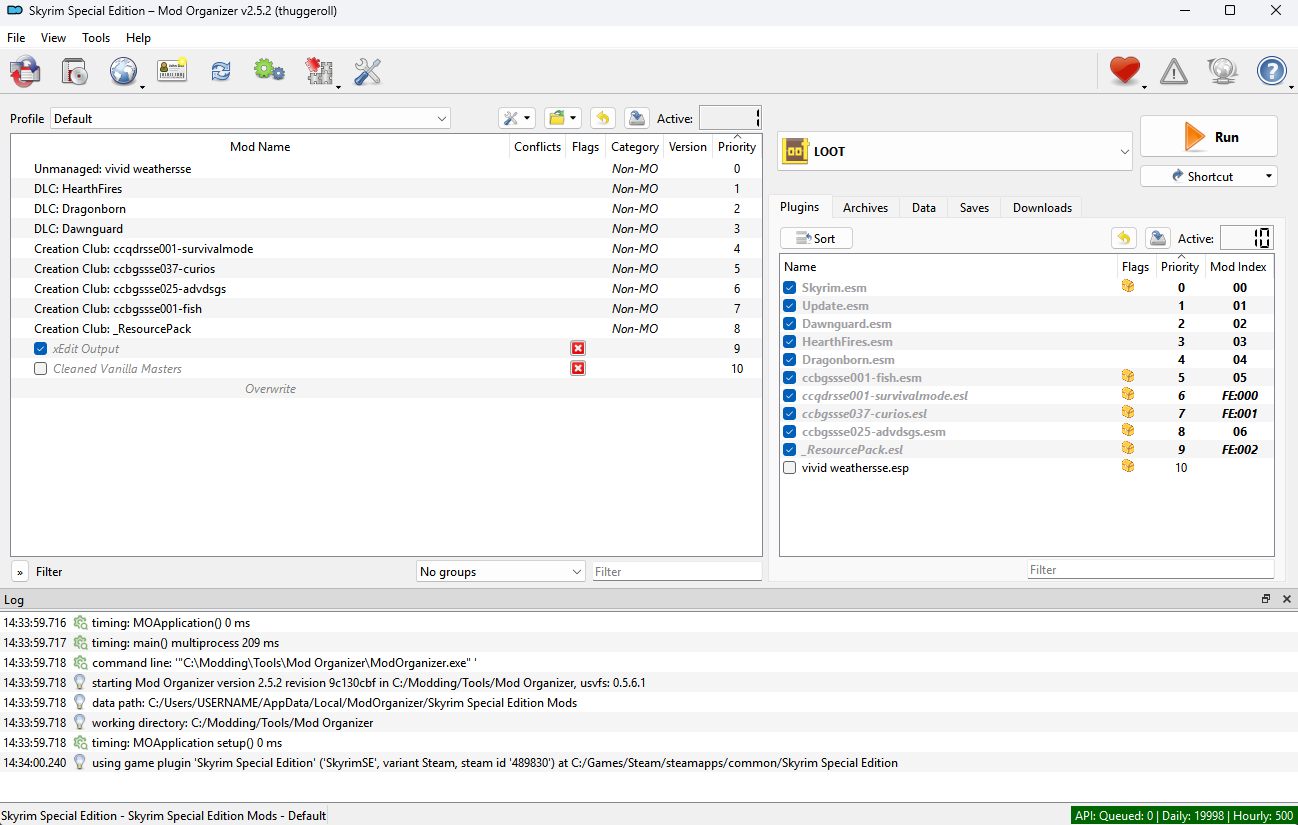Viewport: 1298px width, 825px height.
Task: Switch to the Downloads tab
Action: point(1042,208)
